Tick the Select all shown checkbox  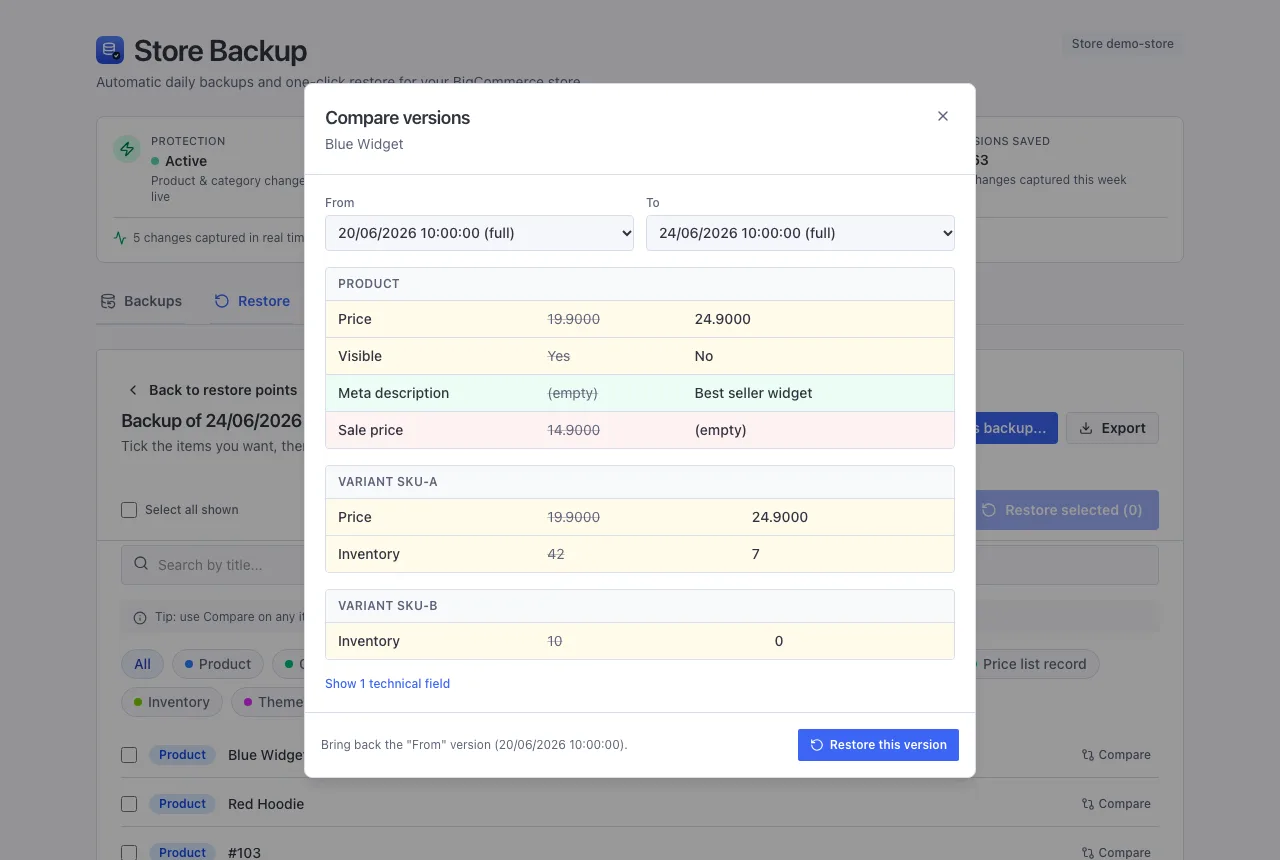tap(129, 510)
